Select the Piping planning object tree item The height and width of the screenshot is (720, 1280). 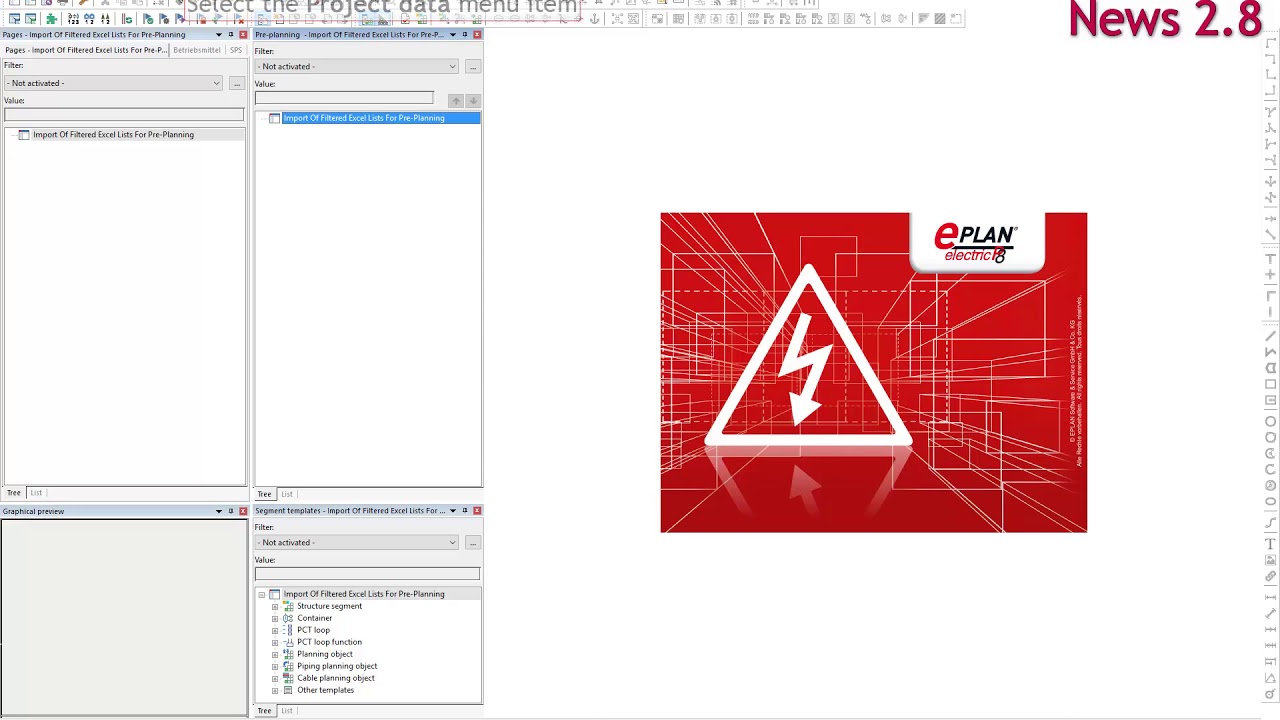[337, 666]
